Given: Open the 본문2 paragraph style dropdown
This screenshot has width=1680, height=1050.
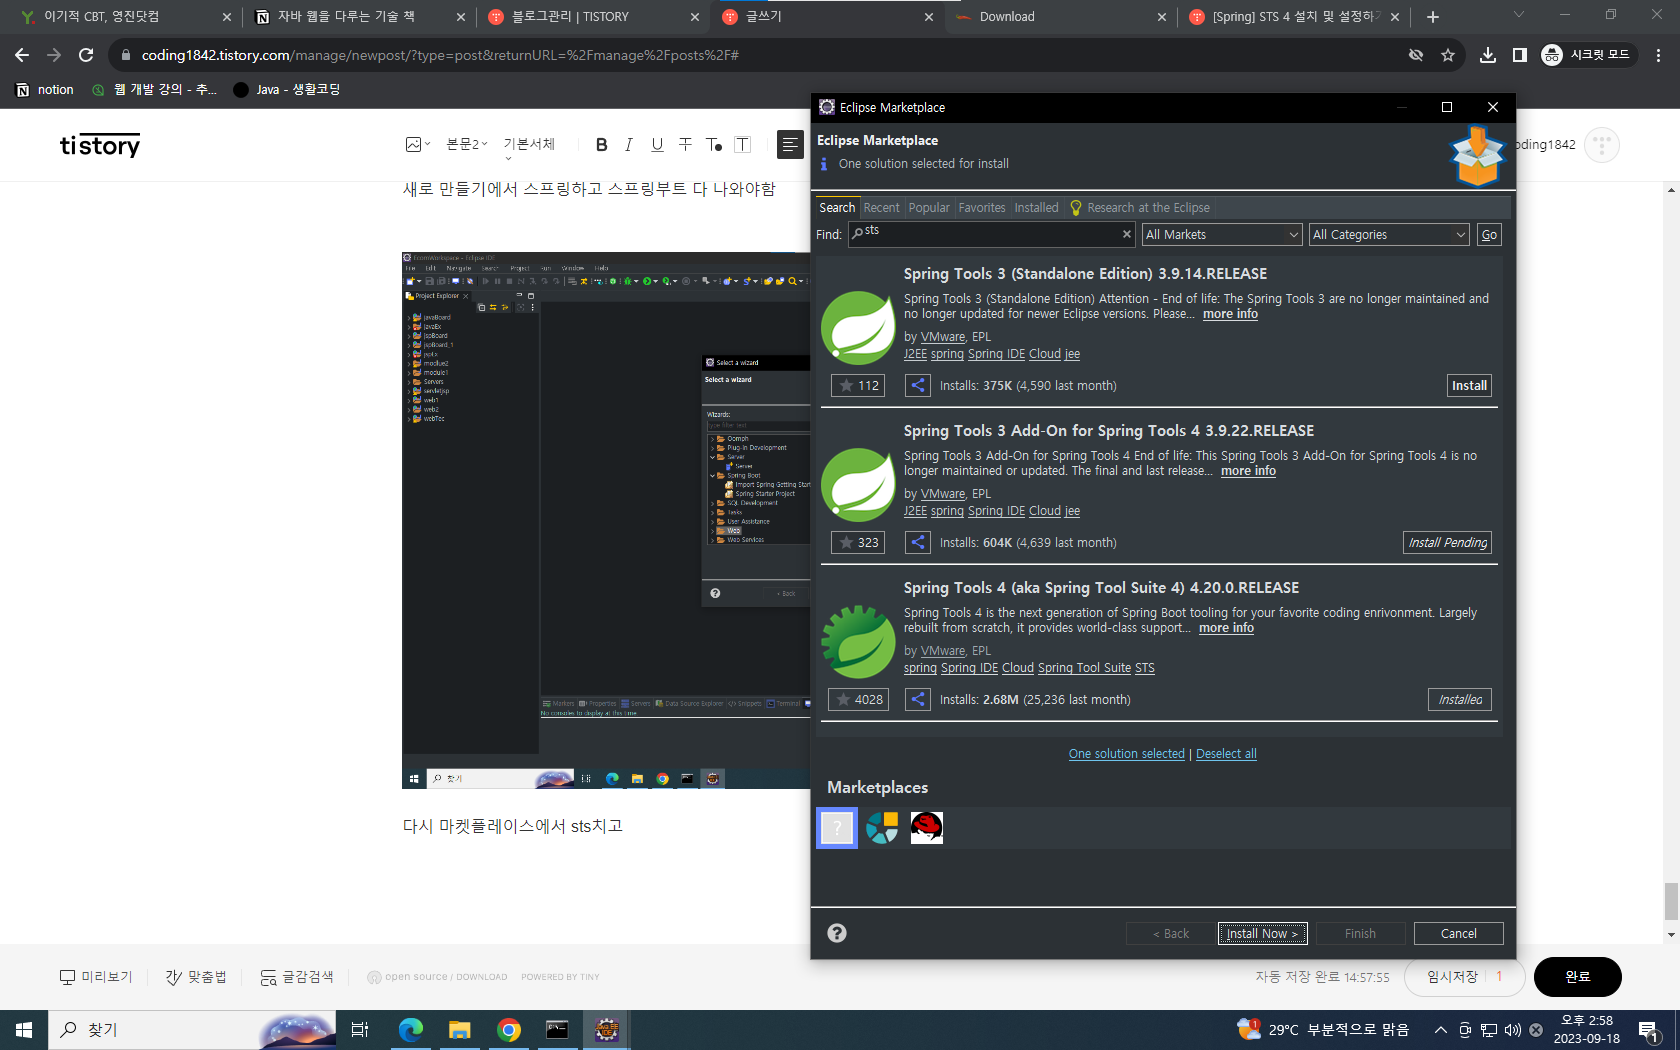Looking at the screenshot, I should pyautogui.click(x=467, y=145).
